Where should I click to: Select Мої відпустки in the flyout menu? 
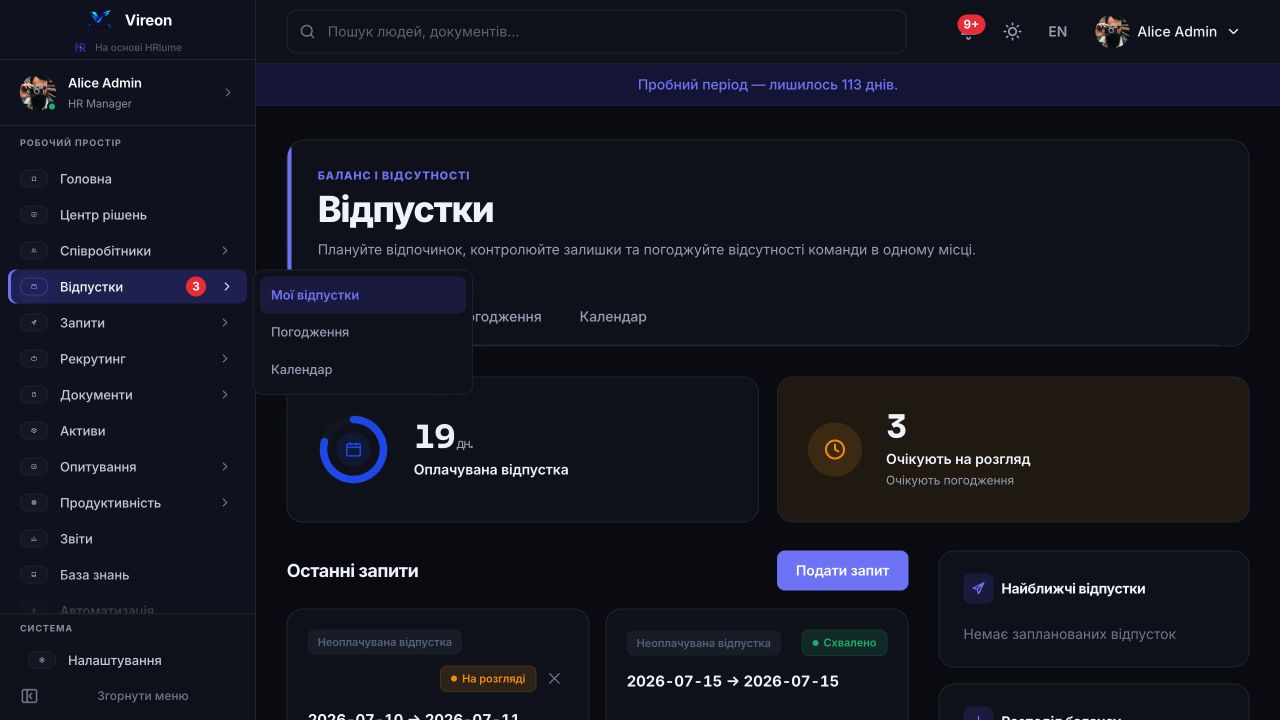tap(363, 295)
